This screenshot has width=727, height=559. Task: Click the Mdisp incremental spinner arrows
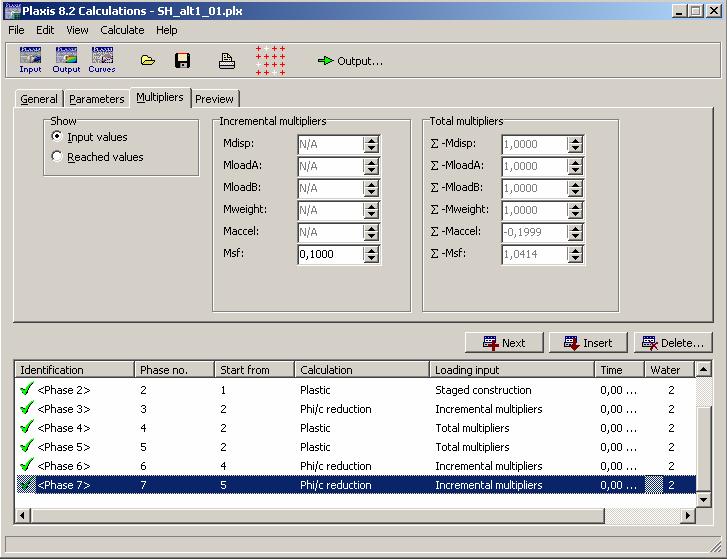(x=371, y=144)
